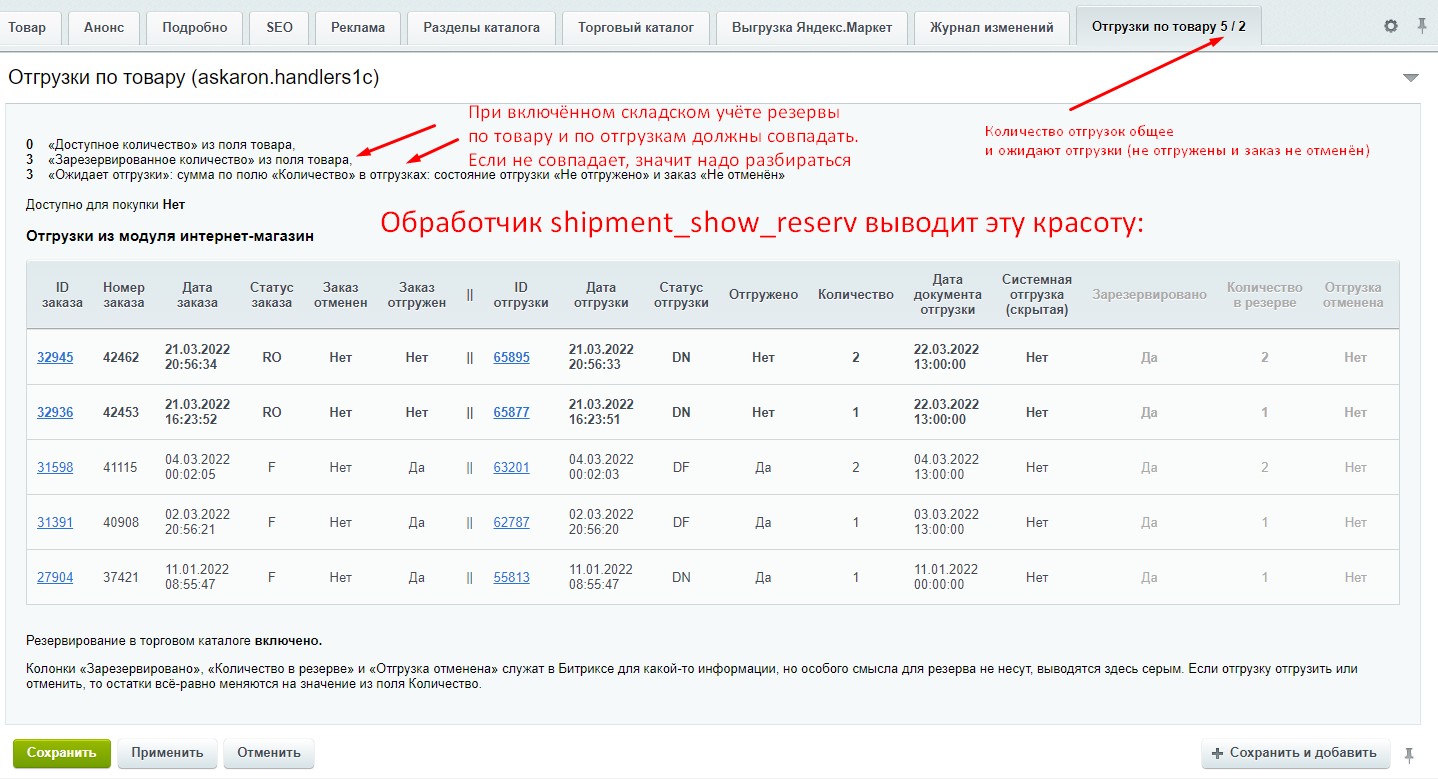This screenshot has height=779, width=1438.
Task: Collapse the Отгрузки по товару section arrow
Action: [x=1410, y=78]
